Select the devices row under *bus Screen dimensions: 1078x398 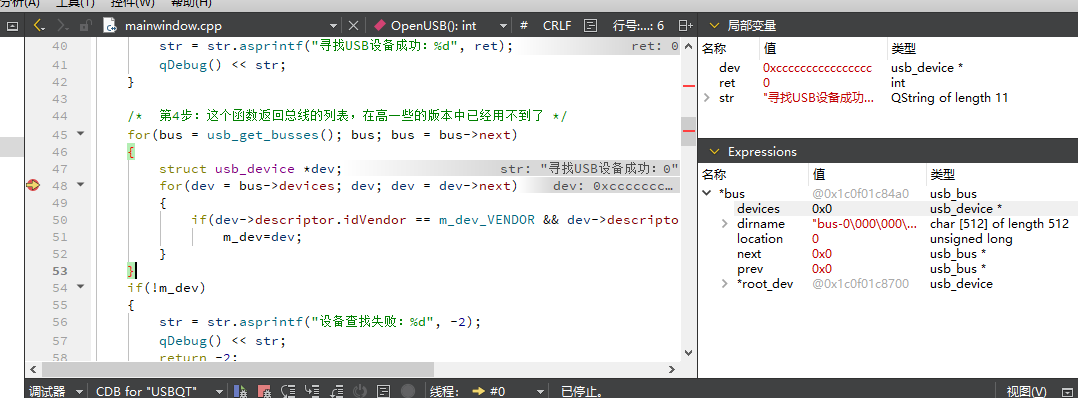(x=888, y=209)
